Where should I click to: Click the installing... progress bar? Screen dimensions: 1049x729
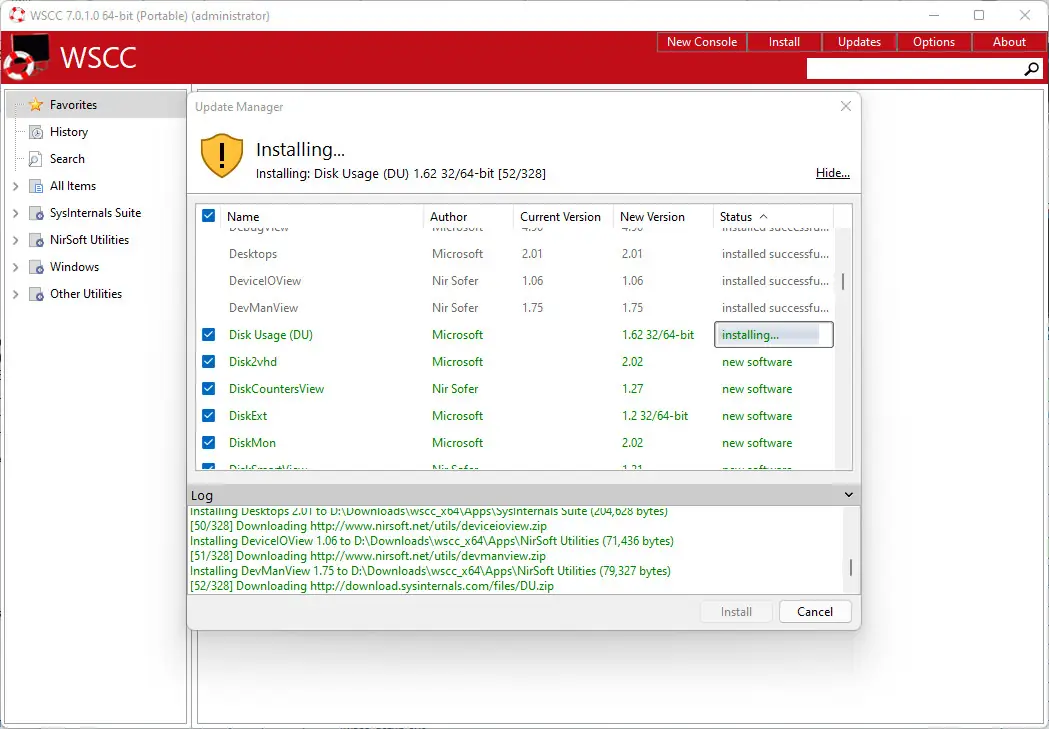coord(773,334)
